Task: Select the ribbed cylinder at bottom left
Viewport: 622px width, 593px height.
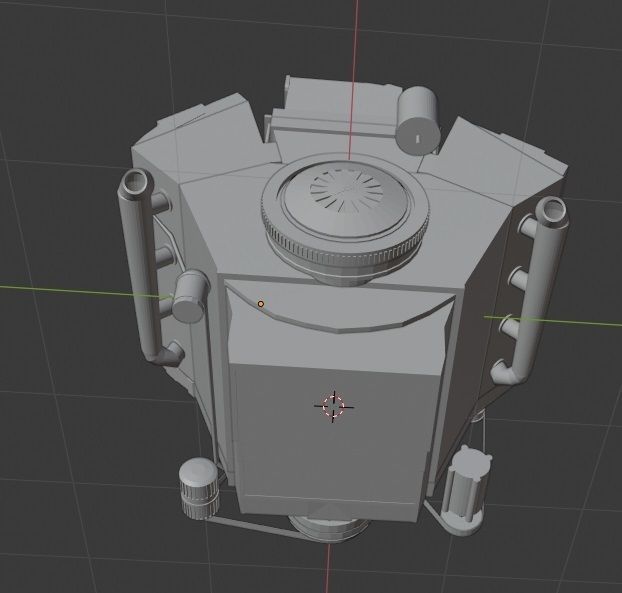Action: pyautogui.click(x=200, y=489)
